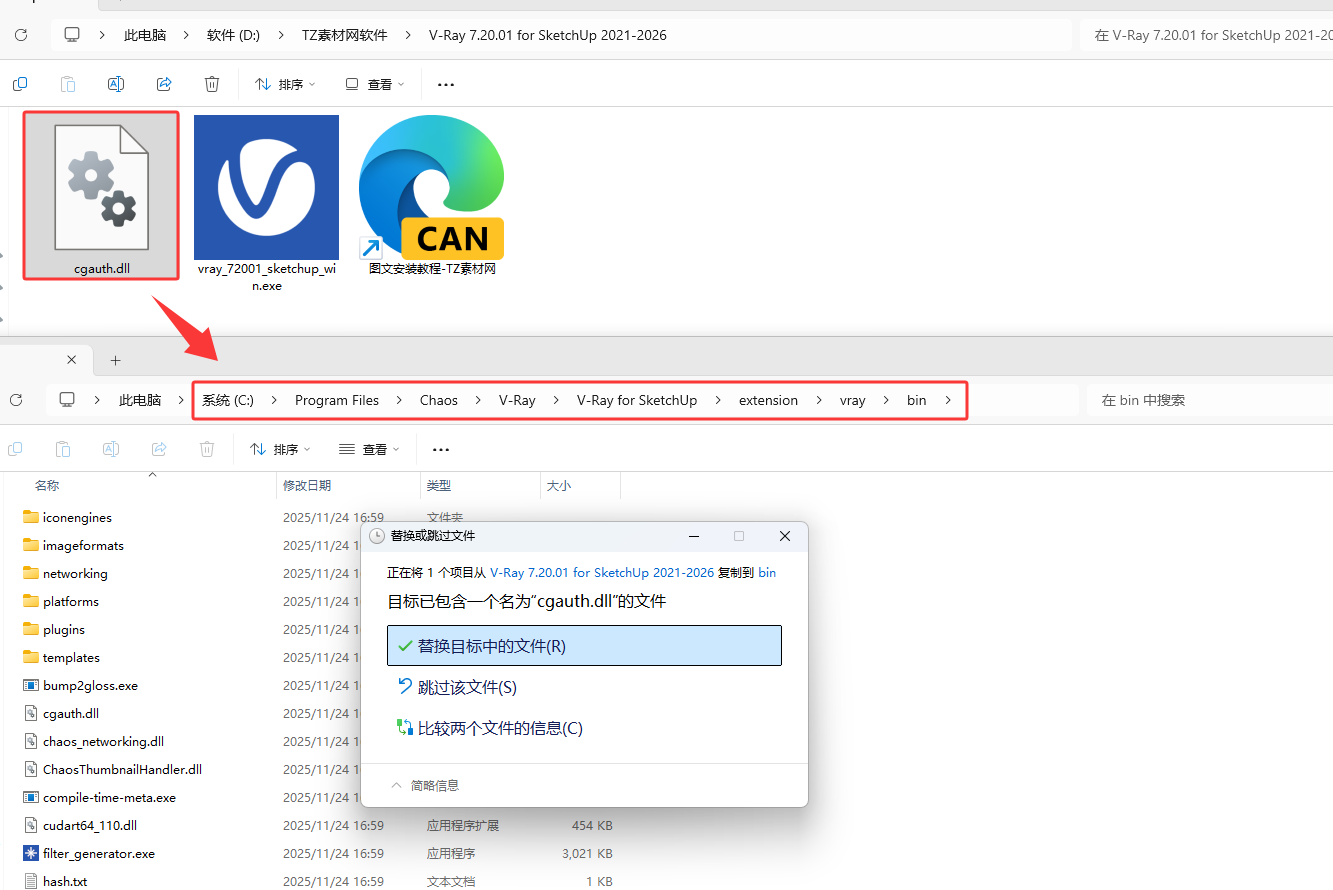Click the computer icon in the V-Ray 7.20.01 window address bar

tap(72, 35)
